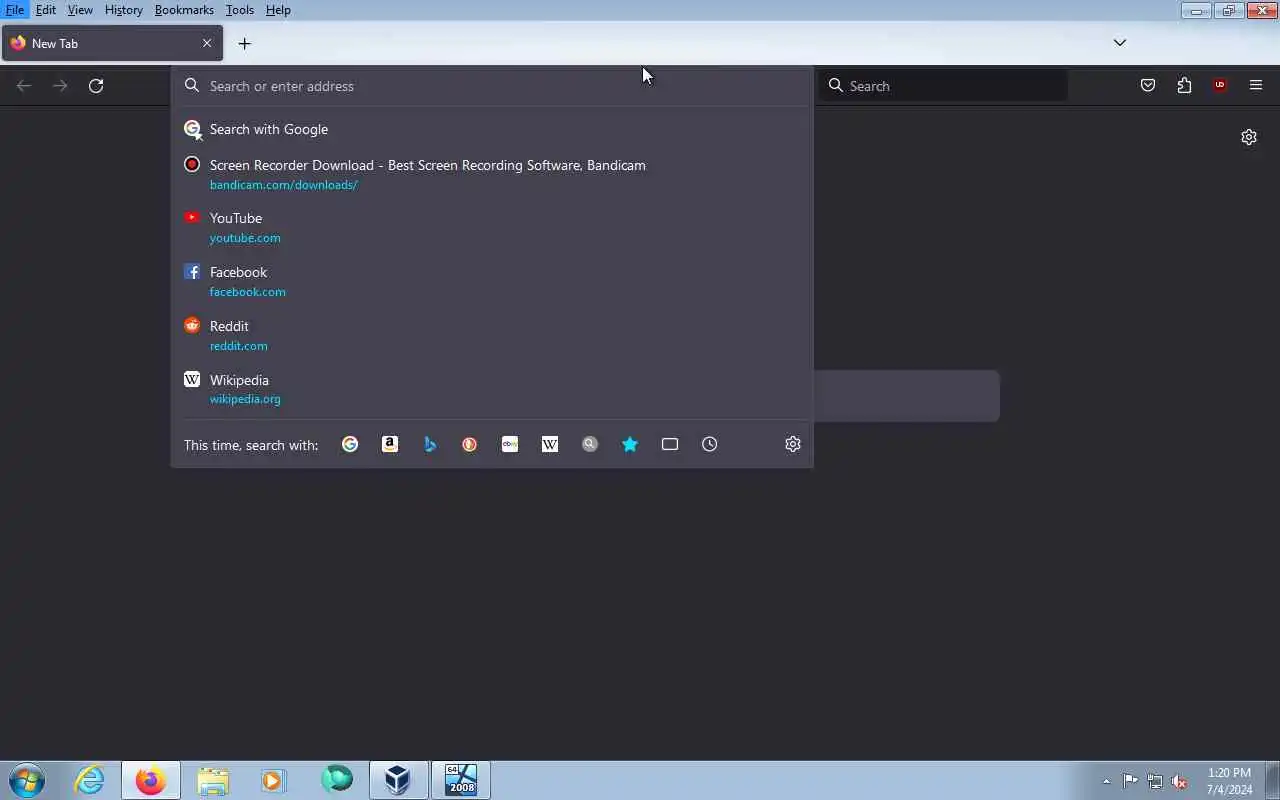Open the muted volume tray icon
Screen dimensions: 1280x800
[1180, 781]
